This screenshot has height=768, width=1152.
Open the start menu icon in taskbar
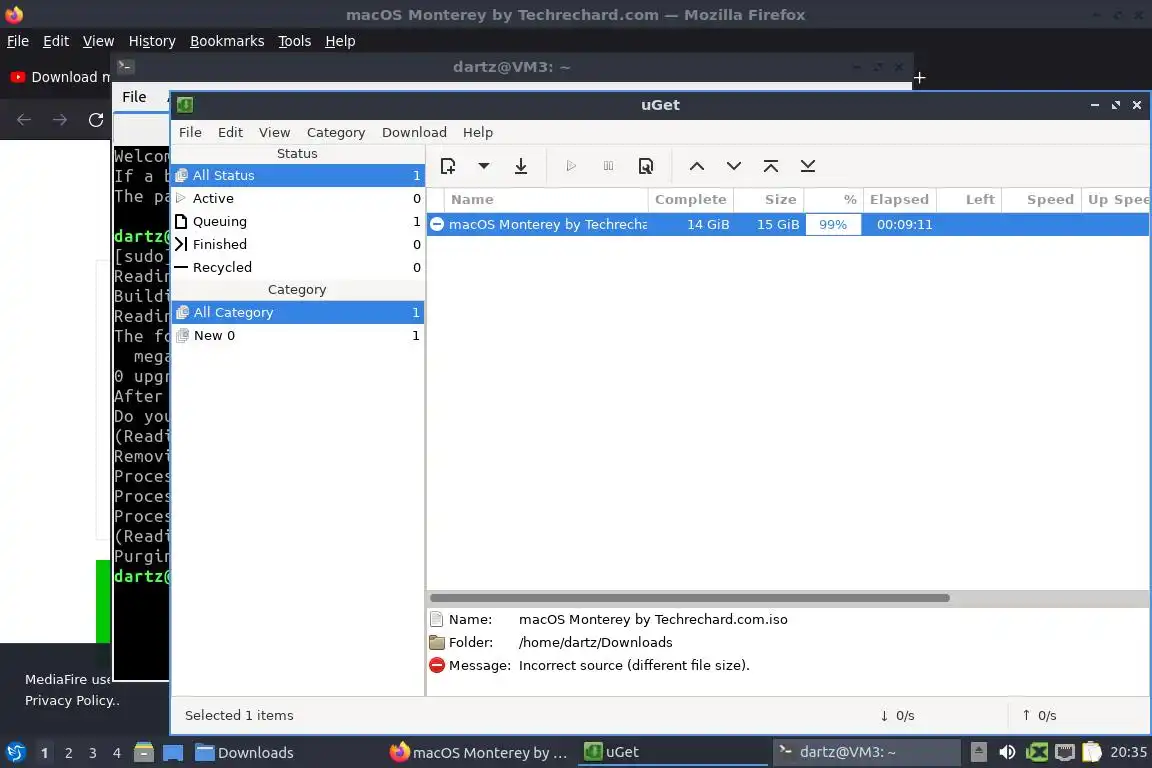click(16, 753)
